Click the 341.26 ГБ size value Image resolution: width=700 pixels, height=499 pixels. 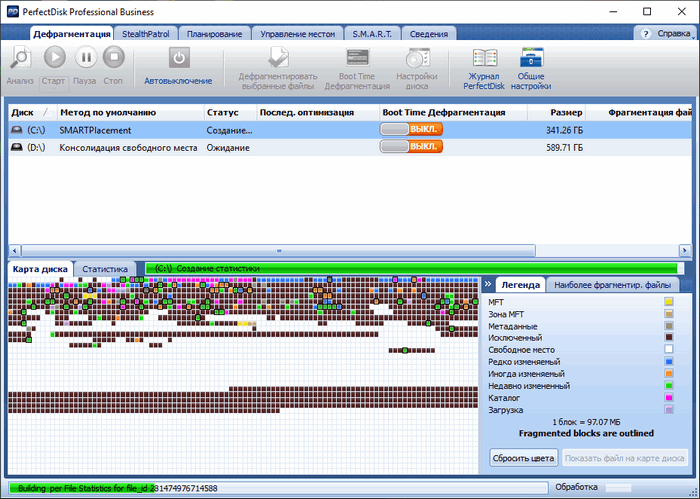tap(564, 130)
